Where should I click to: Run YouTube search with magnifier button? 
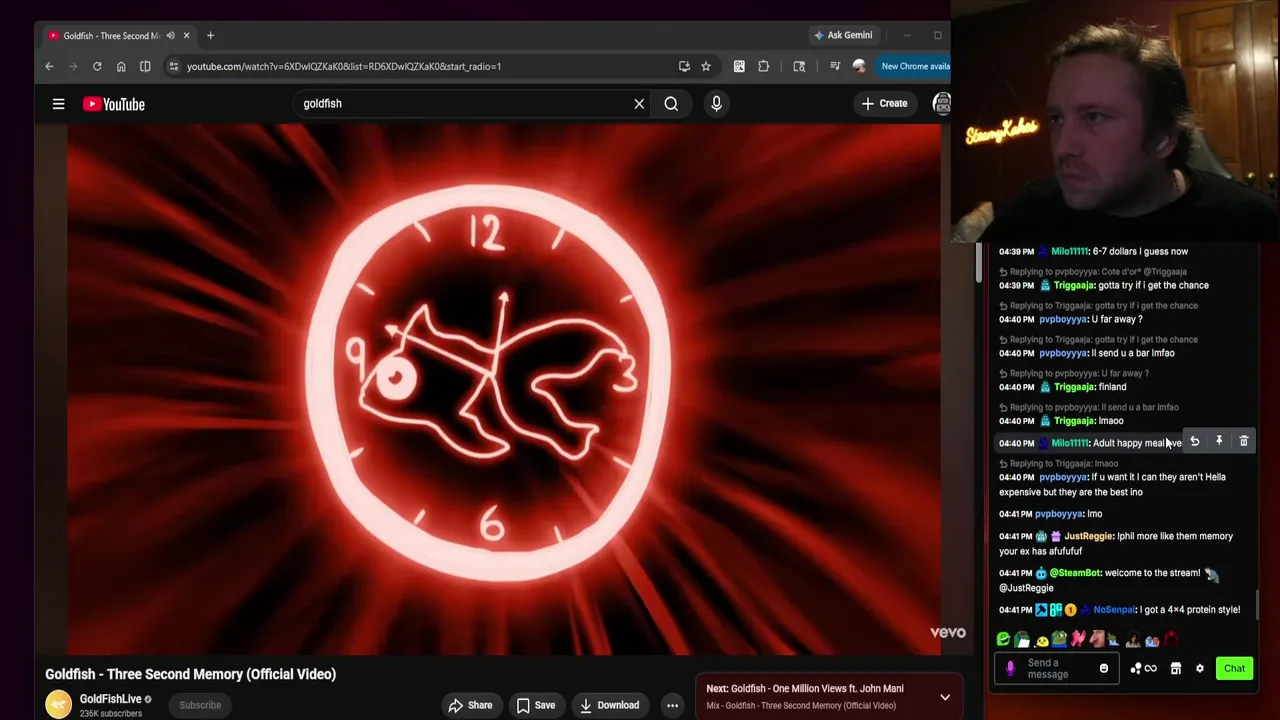pos(671,104)
